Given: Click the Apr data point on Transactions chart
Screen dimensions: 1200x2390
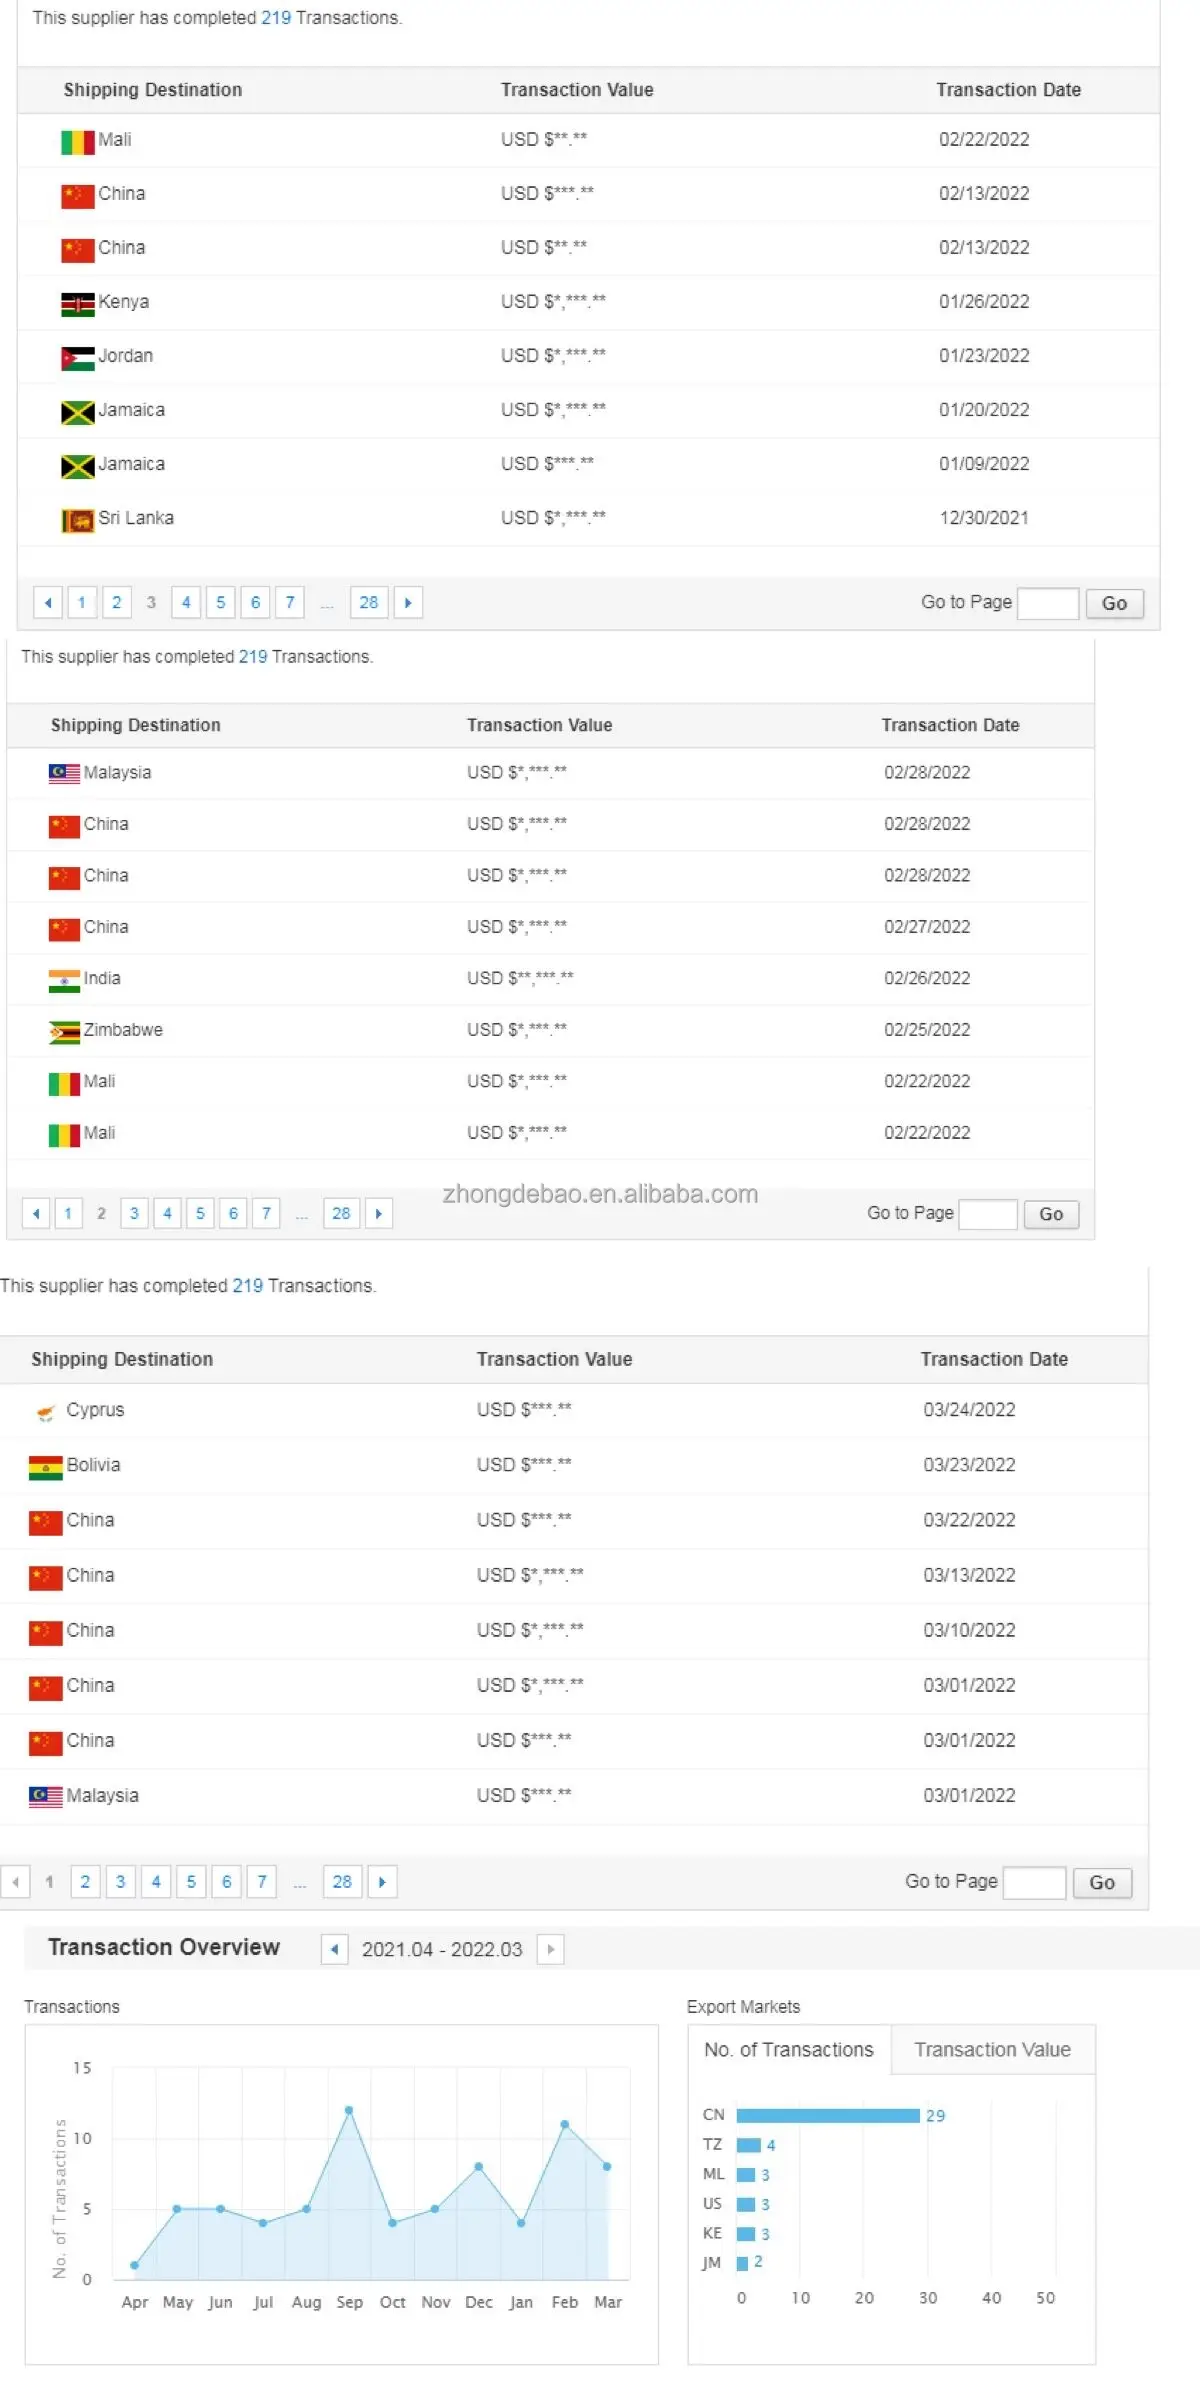Looking at the screenshot, I should pyautogui.click(x=135, y=2265).
